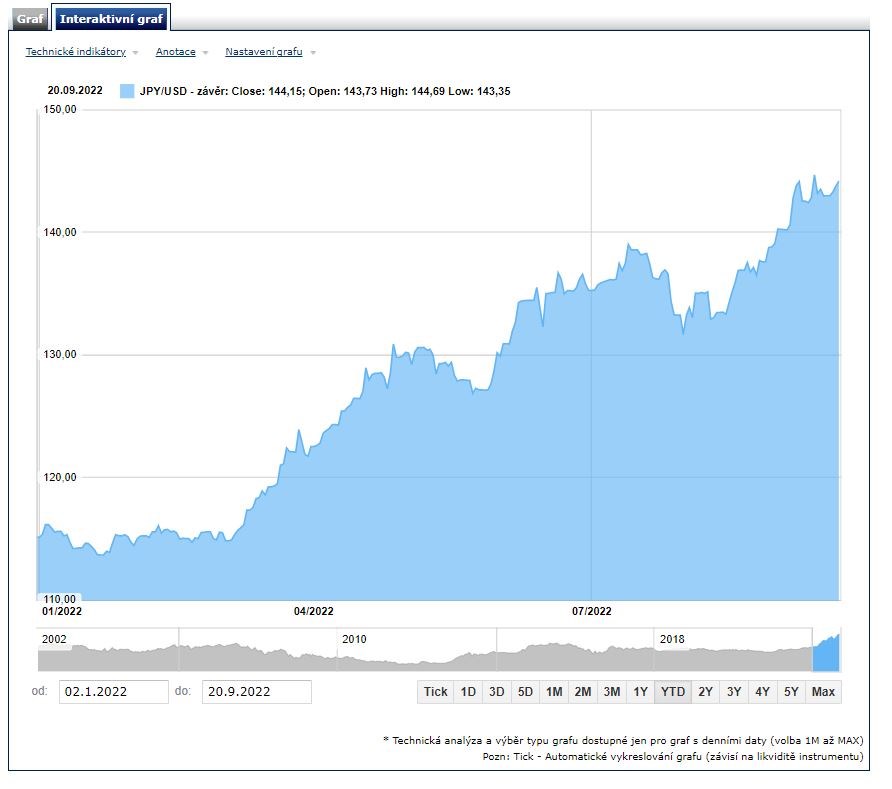Switch range to 1M
The width and height of the screenshot is (892, 789).
click(554, 692)
